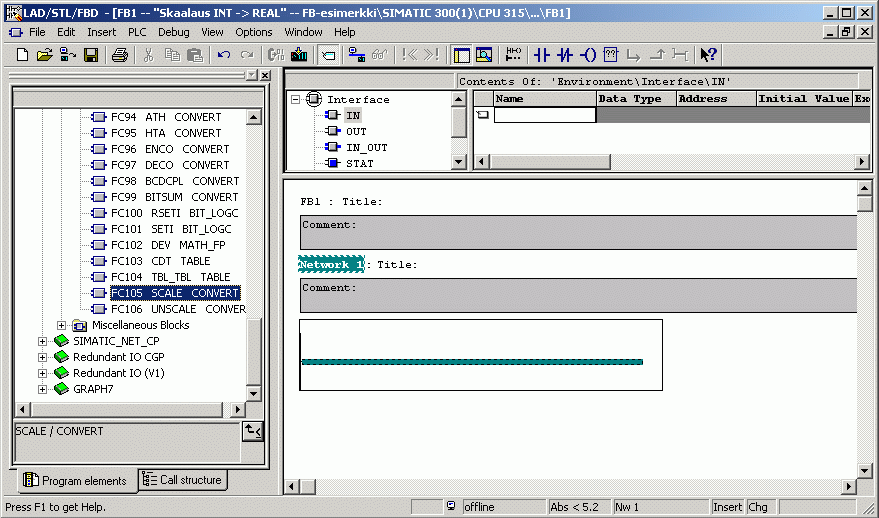Click the Connection toolbar icon
This screenshot has height=518, width=879.
tap(679, 54)
